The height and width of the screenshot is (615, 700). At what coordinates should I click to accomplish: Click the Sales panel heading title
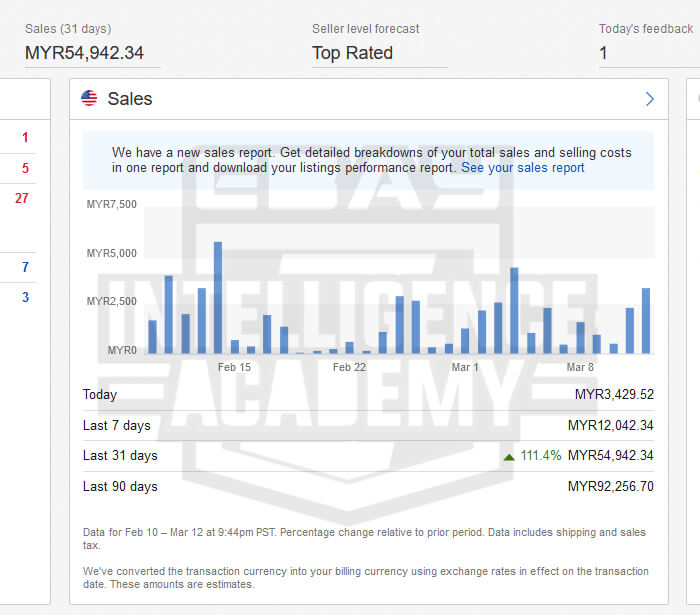[x=130, y=98]
